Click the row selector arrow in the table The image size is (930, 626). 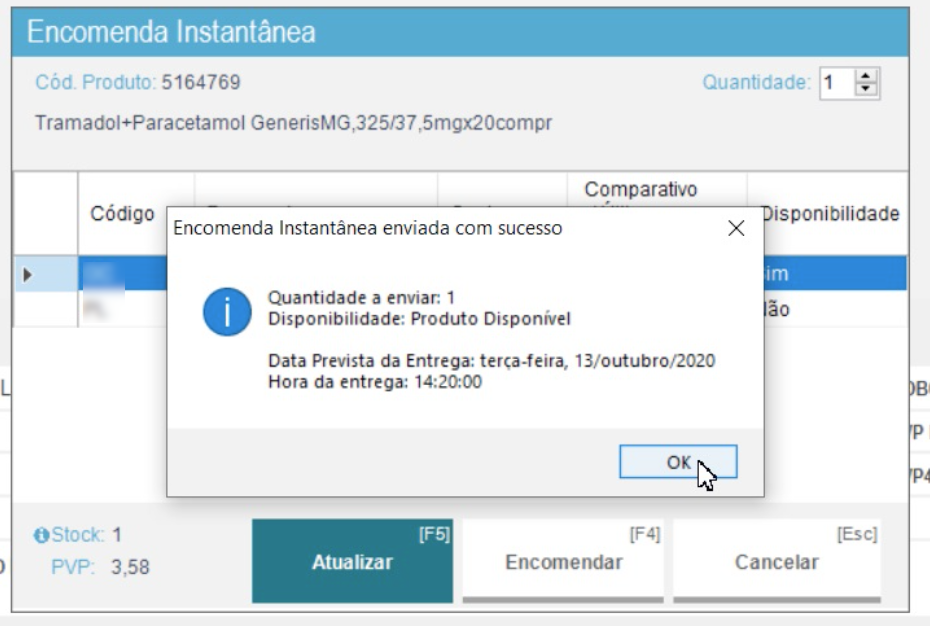27,274
